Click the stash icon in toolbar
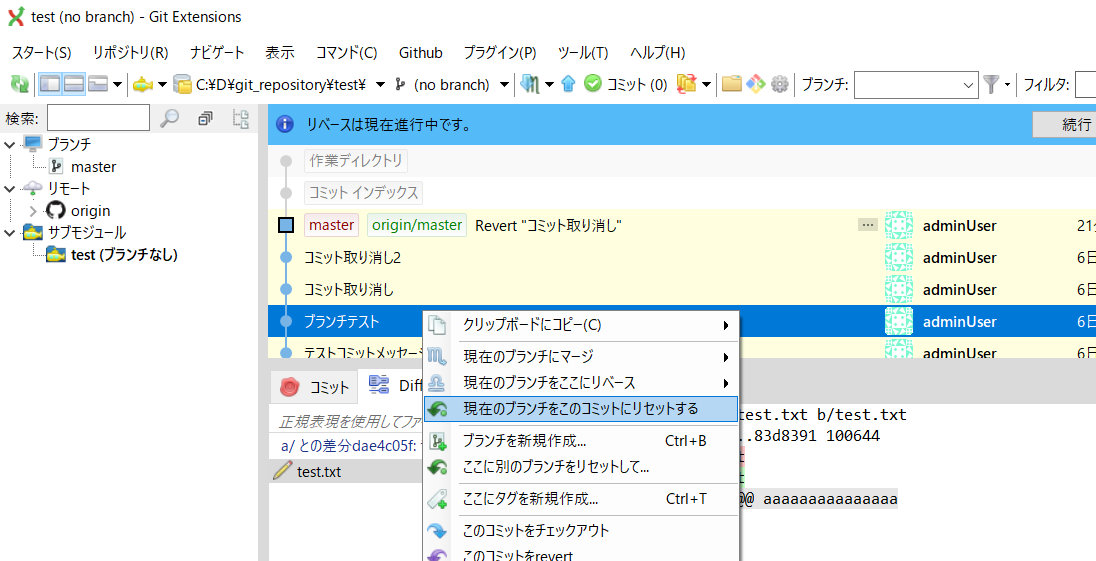 click(687, 85)
